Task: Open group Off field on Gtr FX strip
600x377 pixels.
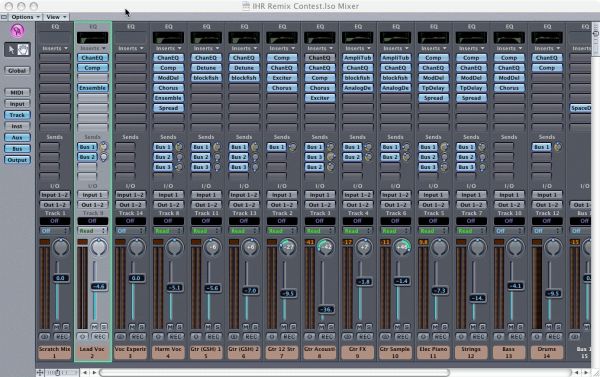Action: click(358, 221)
